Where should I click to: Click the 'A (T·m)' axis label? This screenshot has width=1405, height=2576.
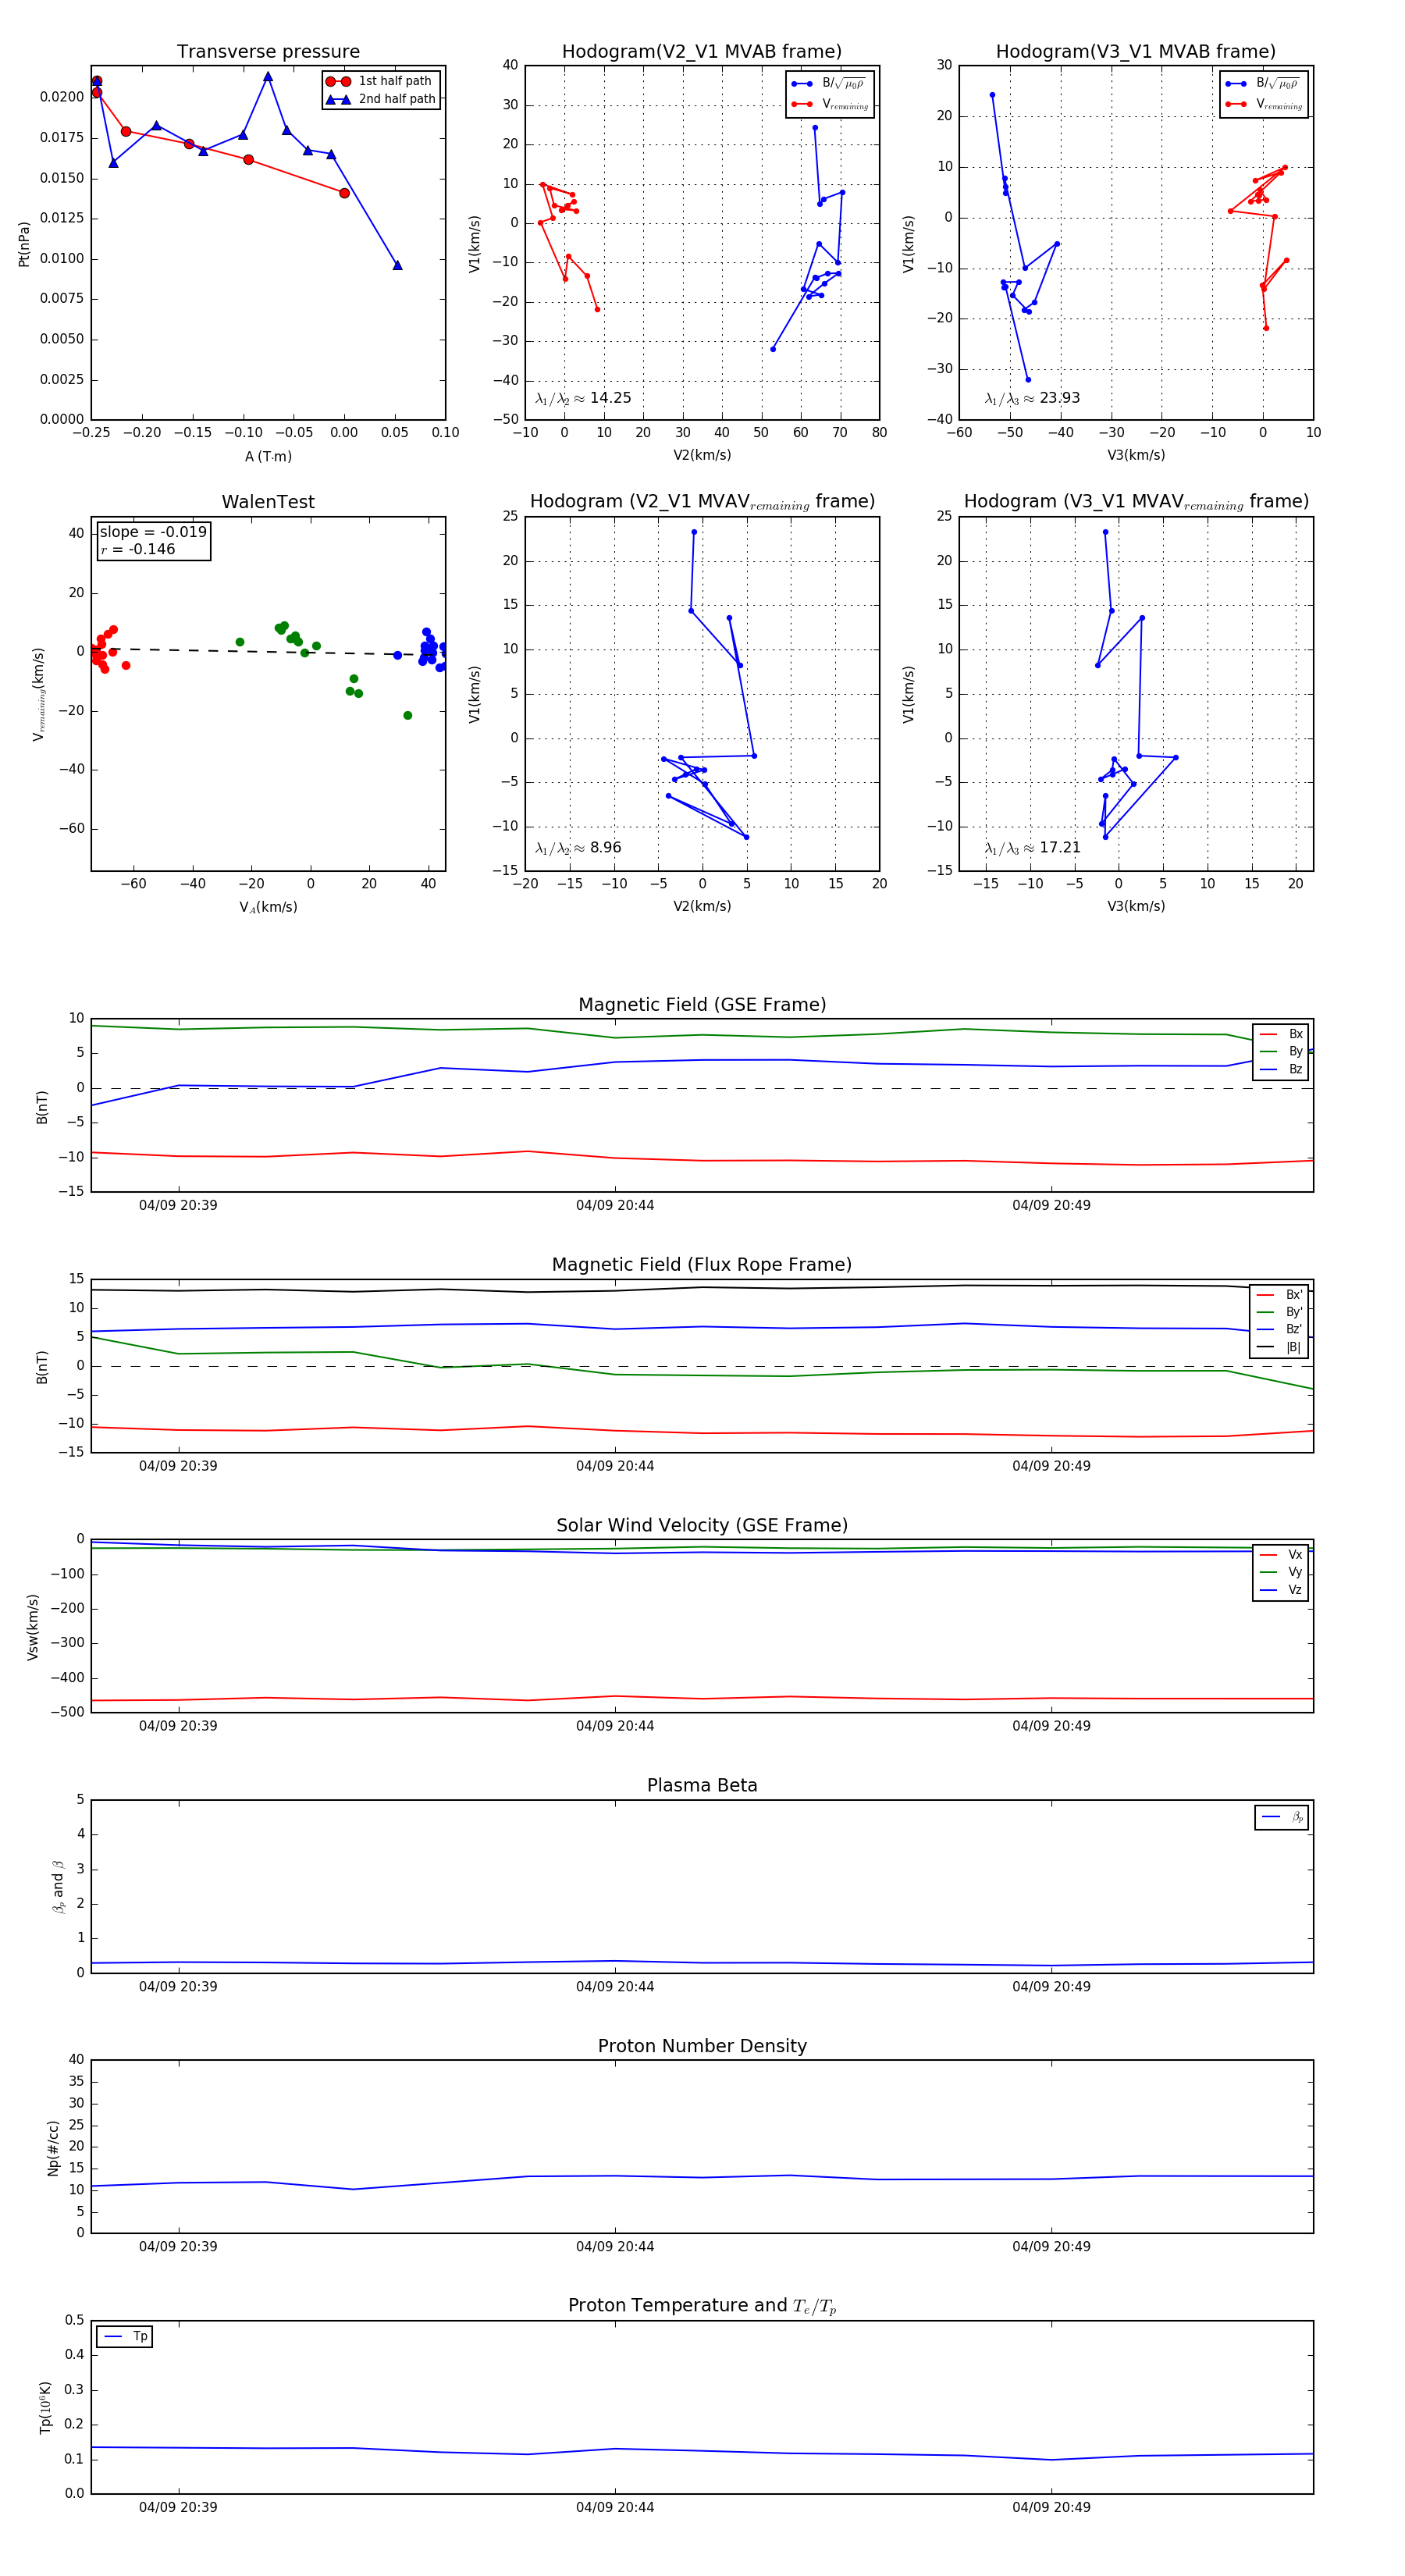[x=268, y=456]
